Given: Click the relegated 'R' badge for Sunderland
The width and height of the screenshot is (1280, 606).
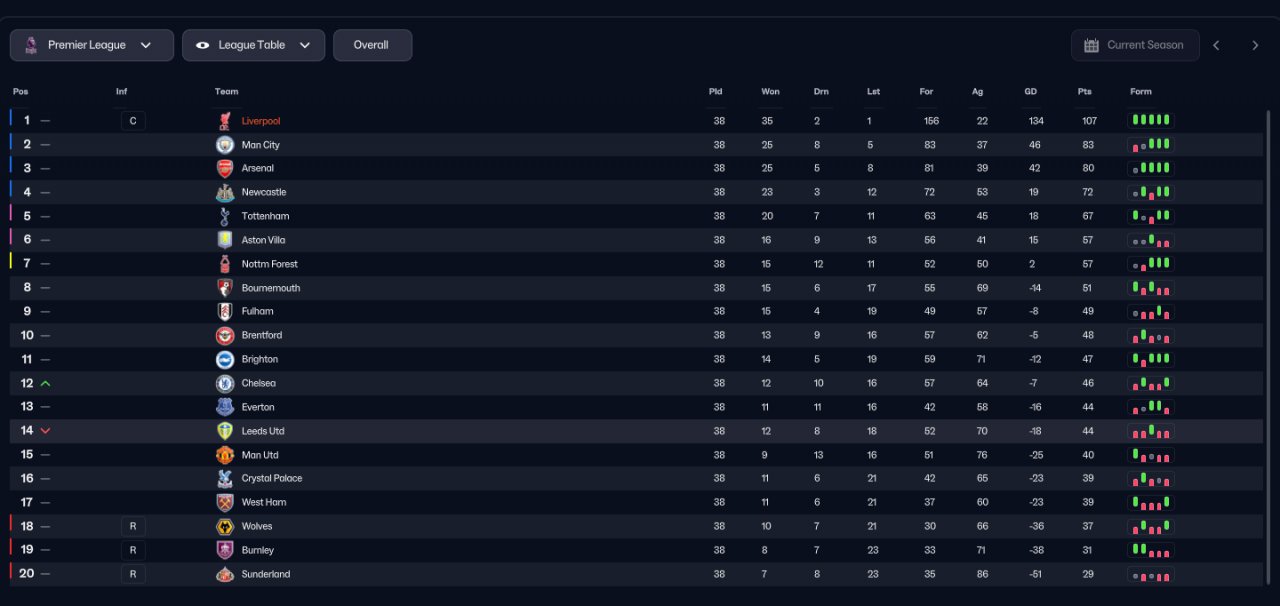Looking at the screenshot, I should [133, 574].
